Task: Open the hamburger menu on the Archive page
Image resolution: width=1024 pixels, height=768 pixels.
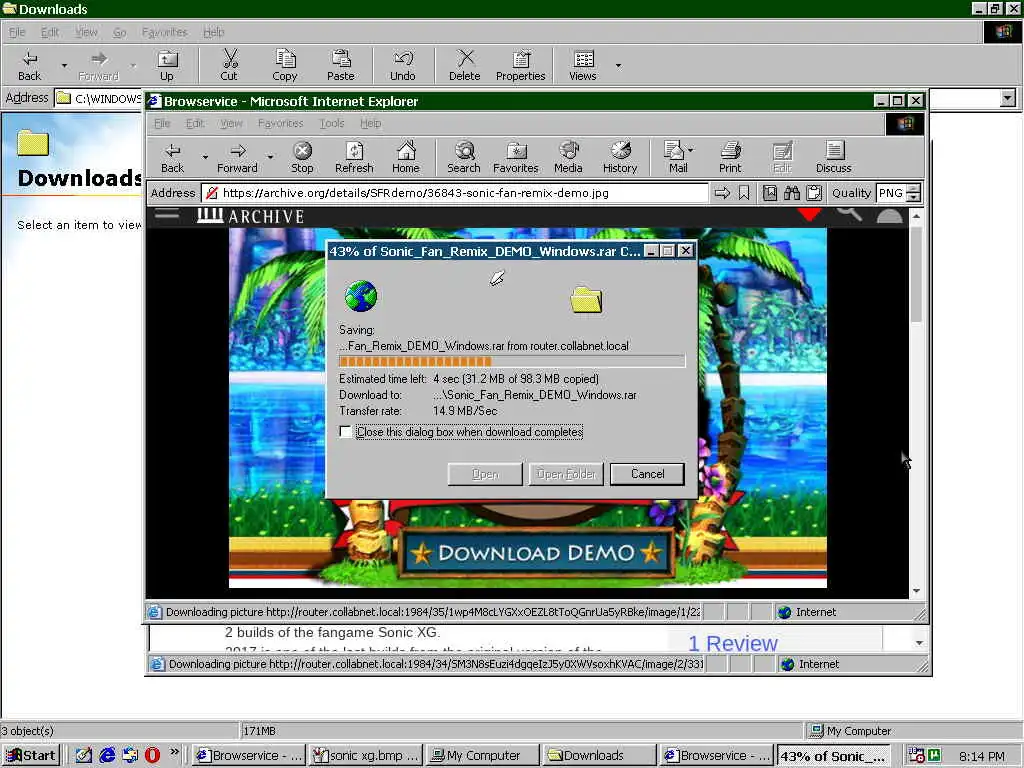Action: 167,214
